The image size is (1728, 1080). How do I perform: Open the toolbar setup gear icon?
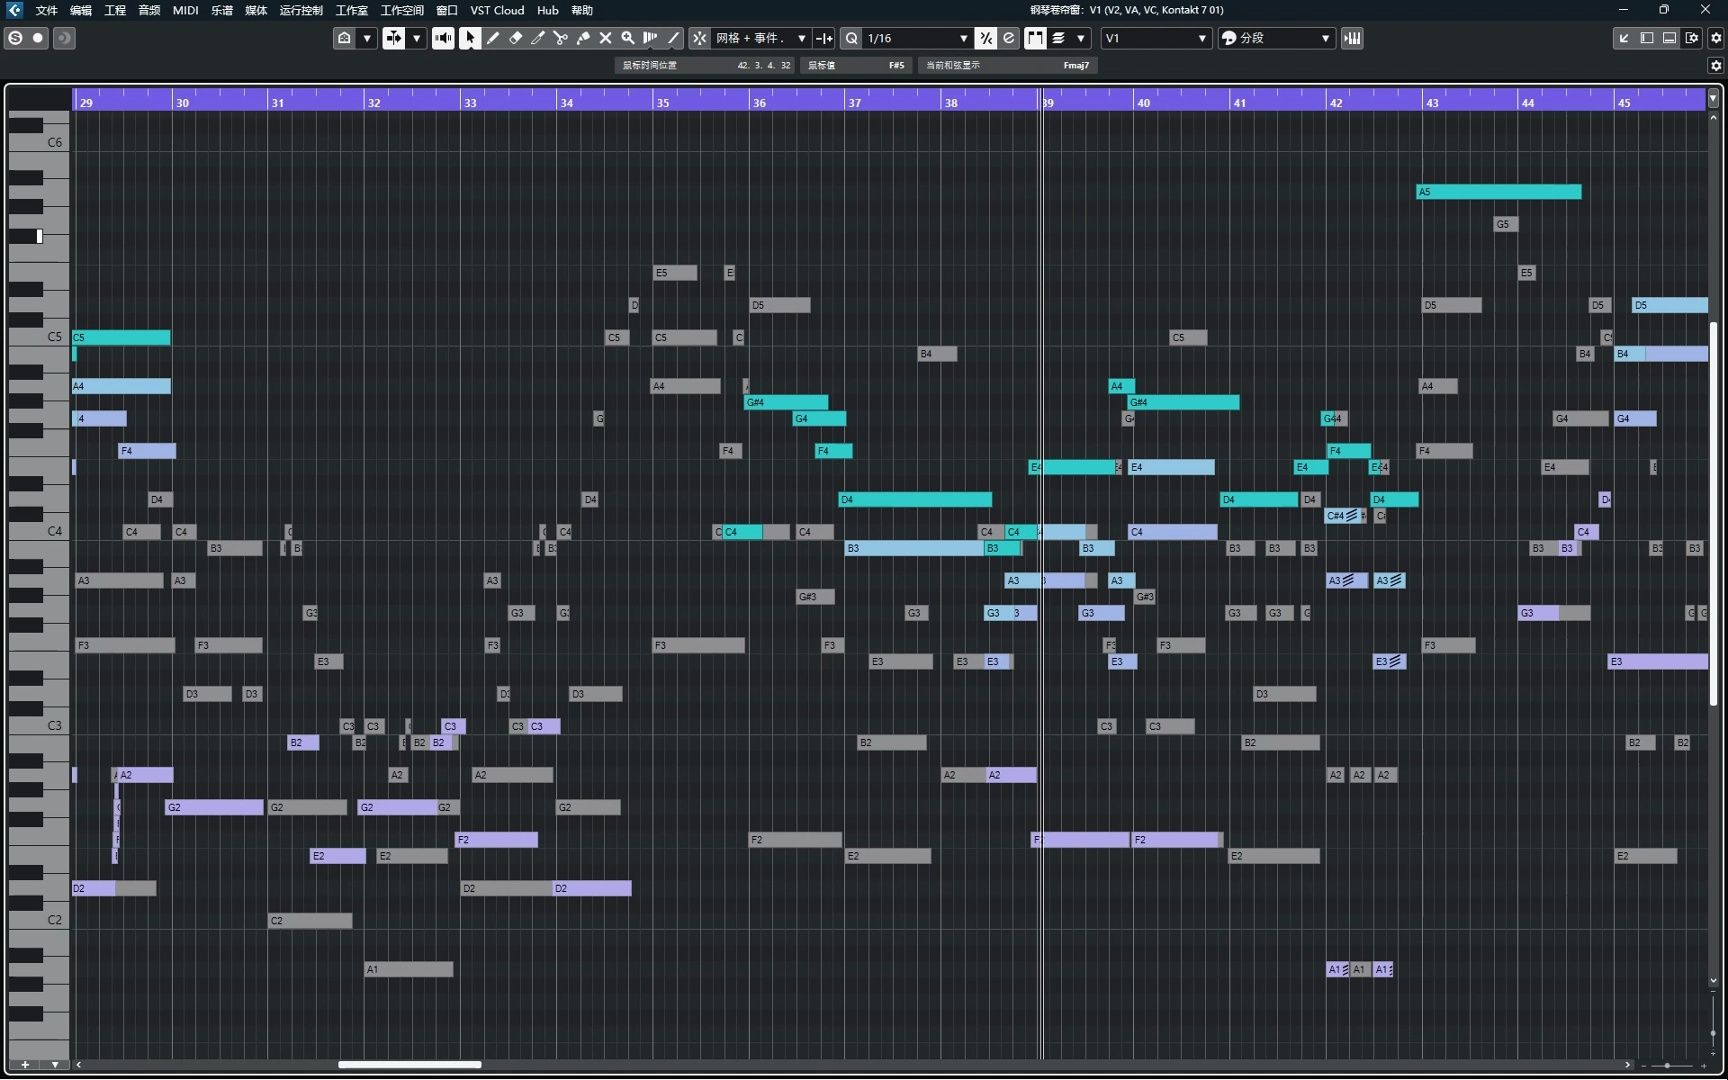1716,38
